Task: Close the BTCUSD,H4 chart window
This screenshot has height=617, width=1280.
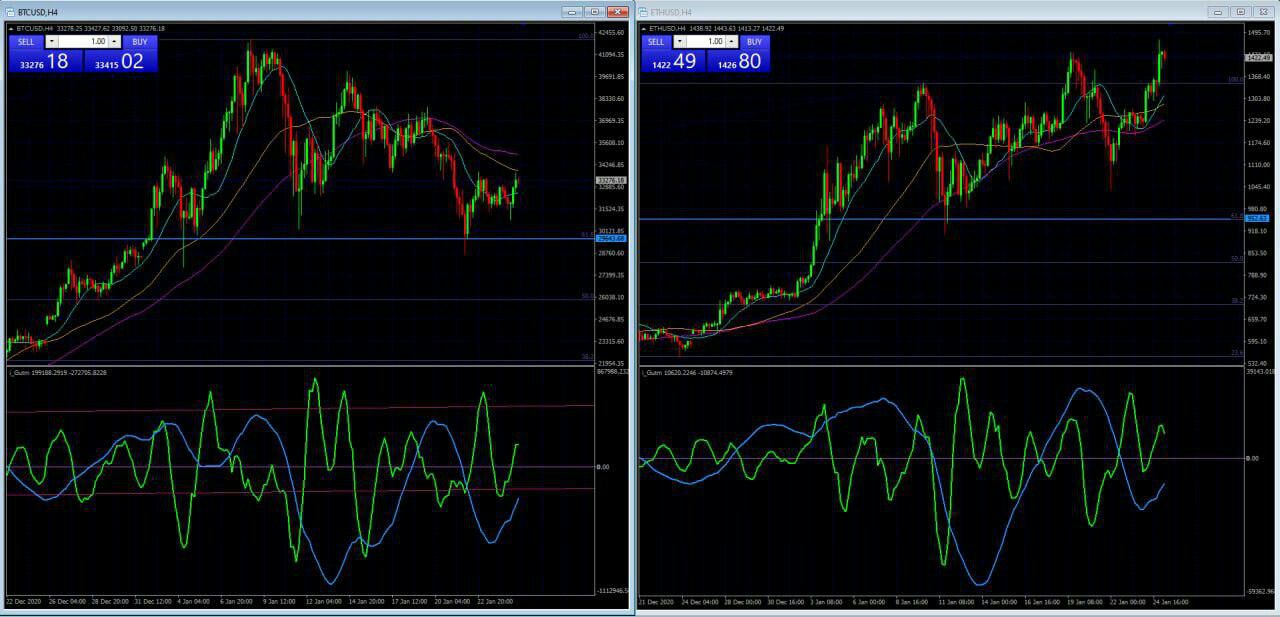Action: (617, 12)
